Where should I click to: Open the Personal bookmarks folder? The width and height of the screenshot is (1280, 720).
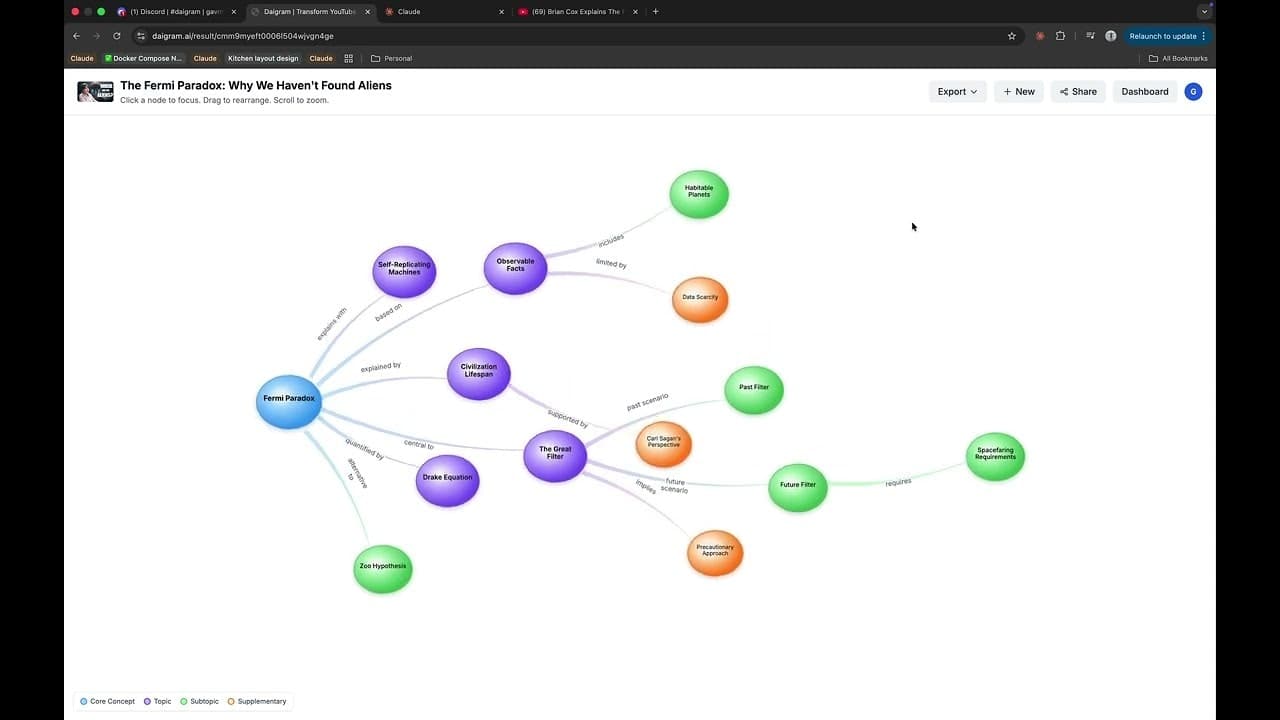390,58
